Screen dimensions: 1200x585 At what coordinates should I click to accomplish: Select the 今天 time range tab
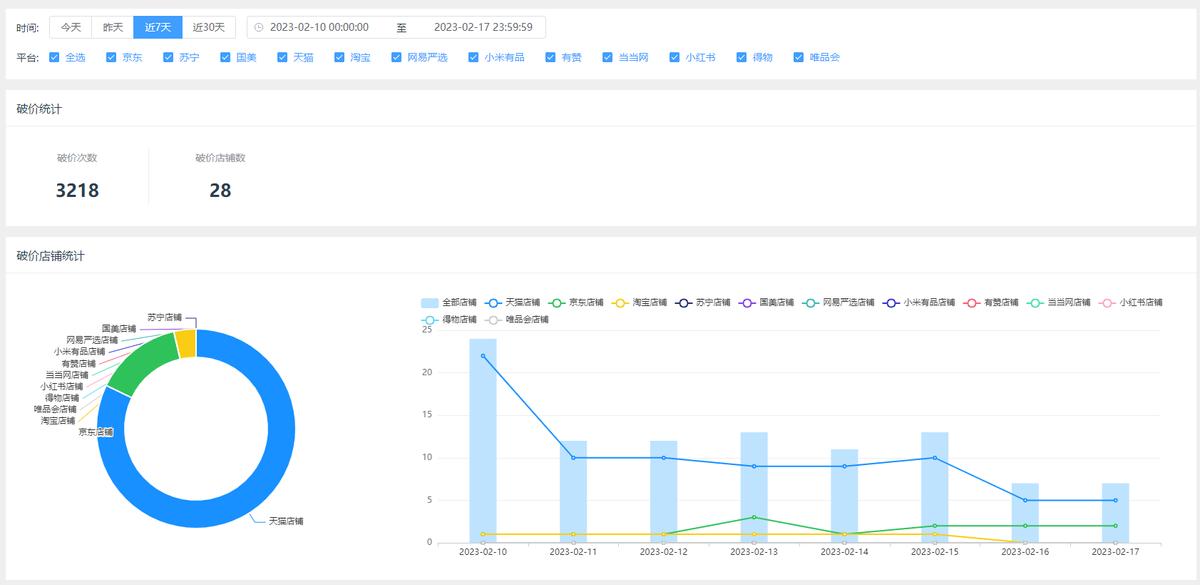point(71,28)
